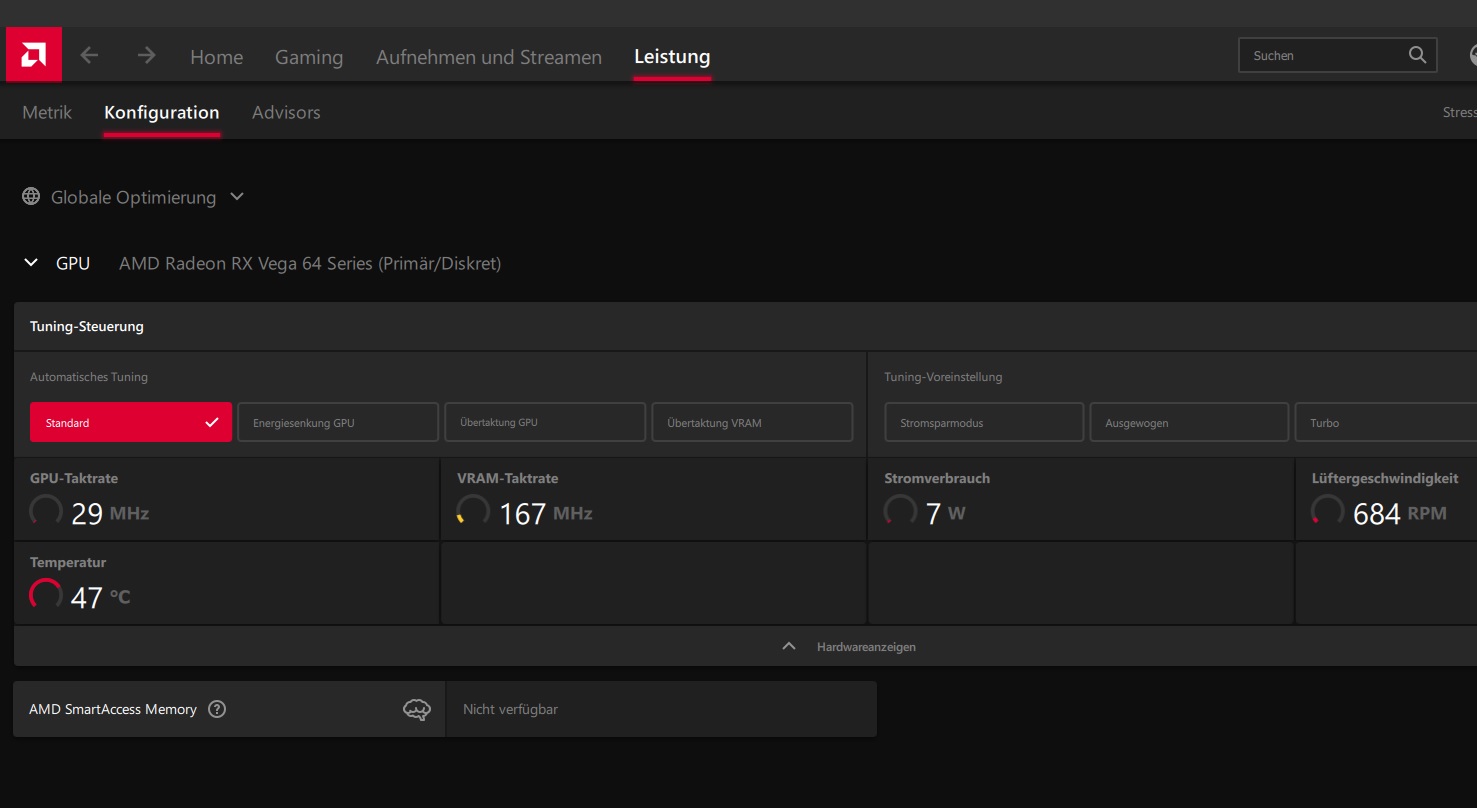
Task: Click the Automatisches Tuning label
Action: point(89,377)
